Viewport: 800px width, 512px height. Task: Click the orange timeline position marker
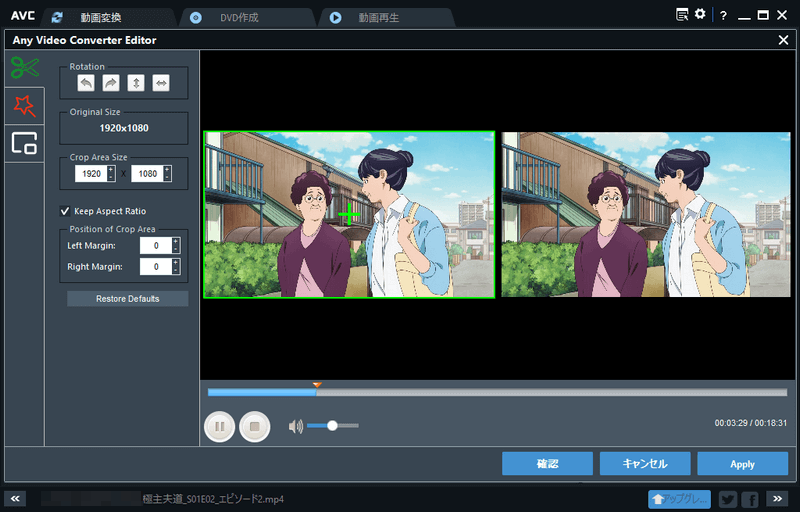click(317, 385)
